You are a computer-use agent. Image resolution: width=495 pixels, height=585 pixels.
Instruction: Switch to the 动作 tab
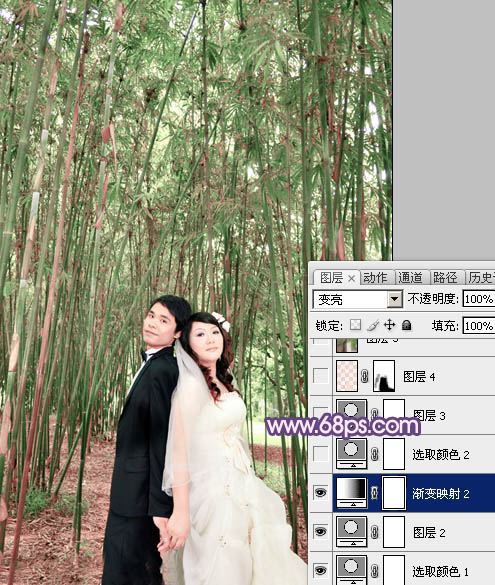coord(376,278)
